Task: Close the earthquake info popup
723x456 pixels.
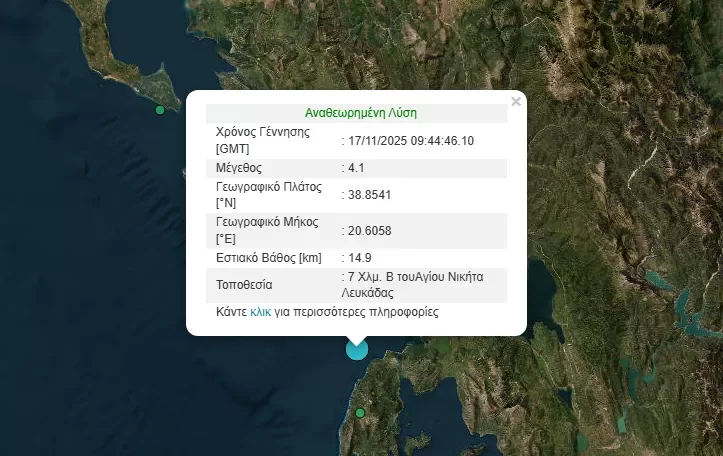Action: 516,101
